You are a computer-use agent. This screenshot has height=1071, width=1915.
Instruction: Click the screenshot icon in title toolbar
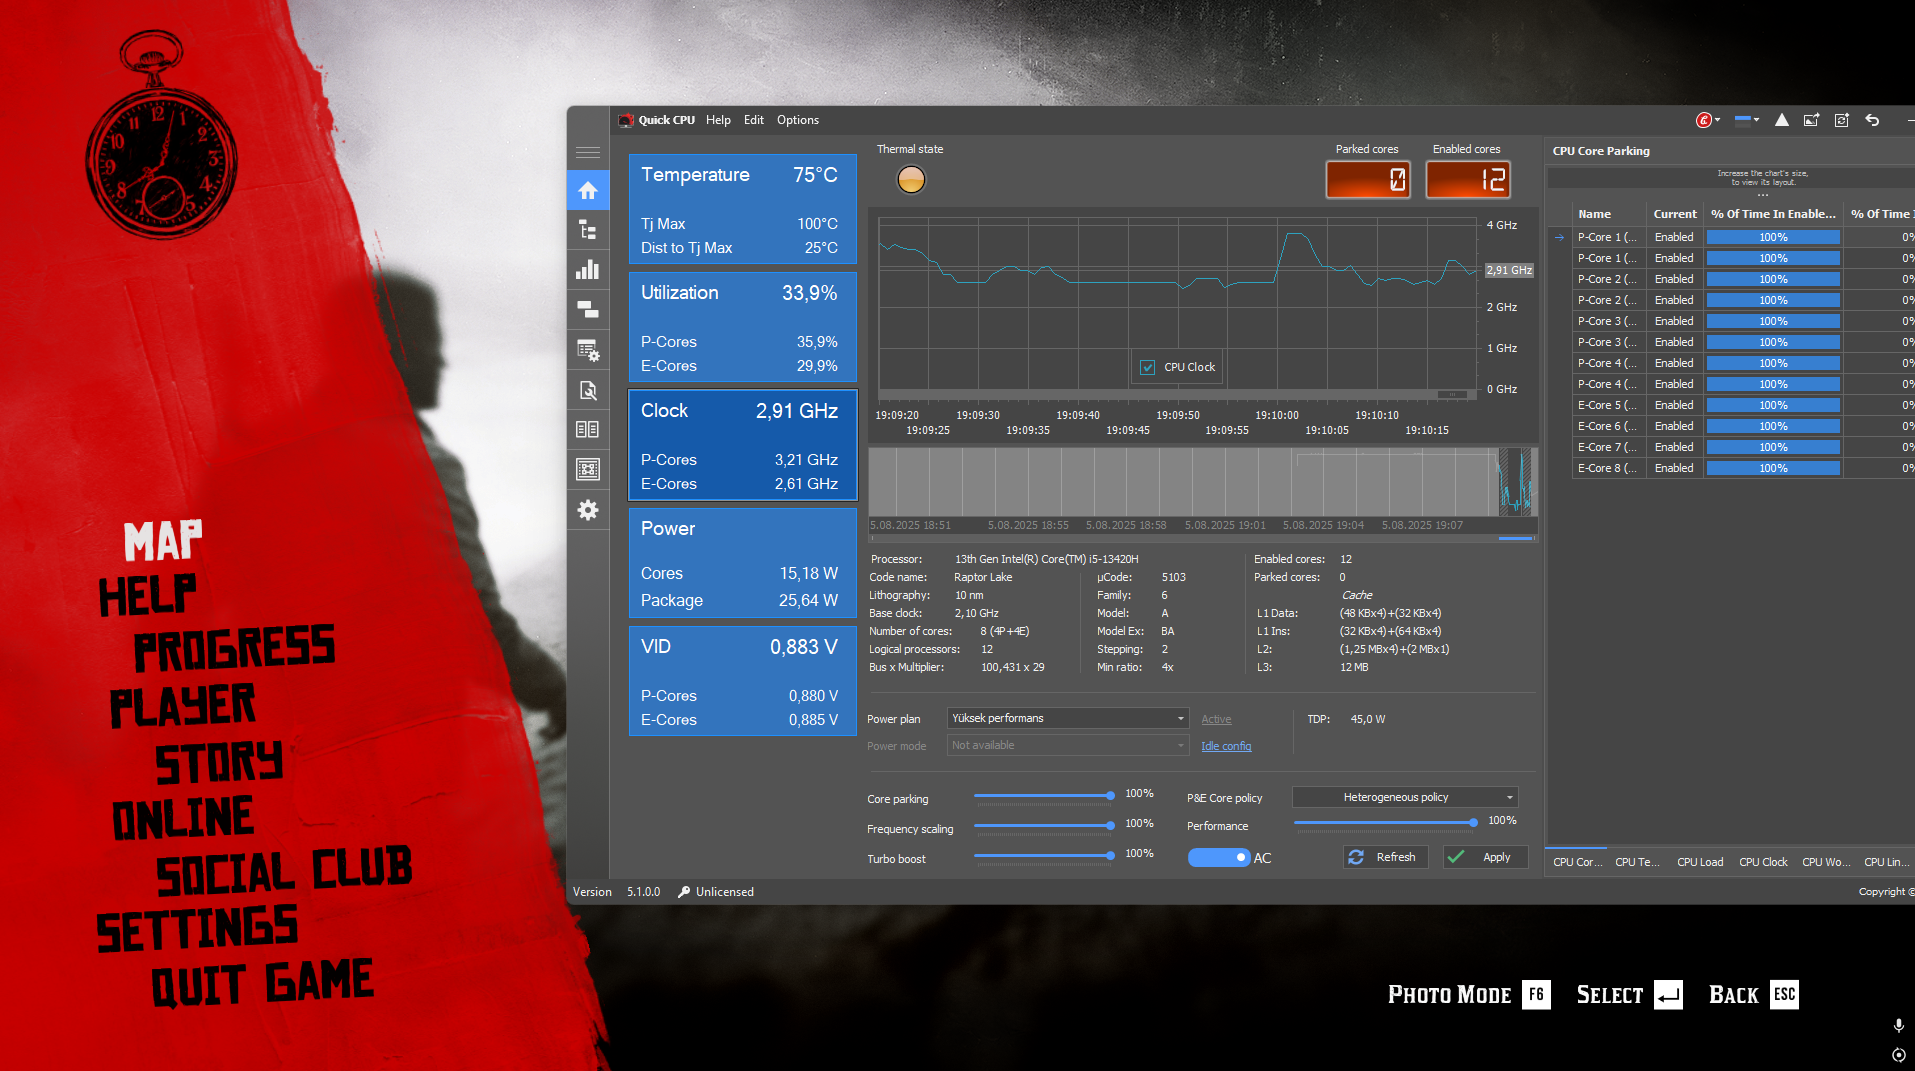[1811, 120]
